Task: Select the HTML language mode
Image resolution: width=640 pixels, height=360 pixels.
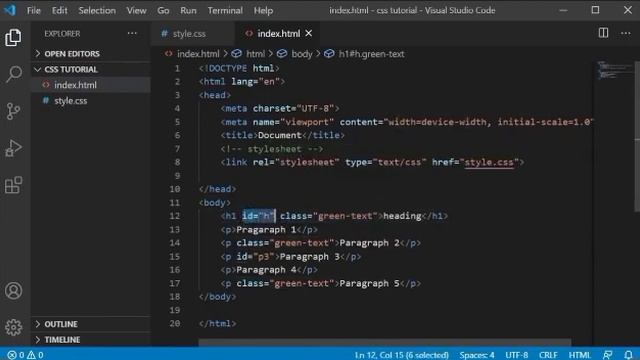Action: click(580, 355)
